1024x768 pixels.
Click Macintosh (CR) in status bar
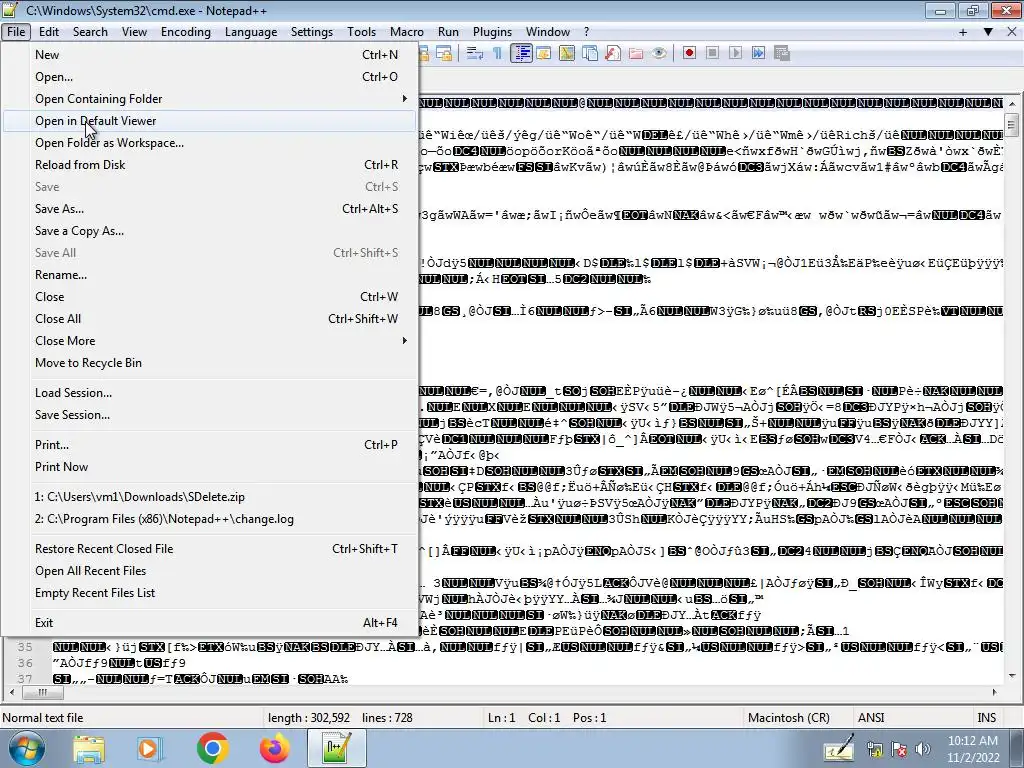(x=788, y=718)
